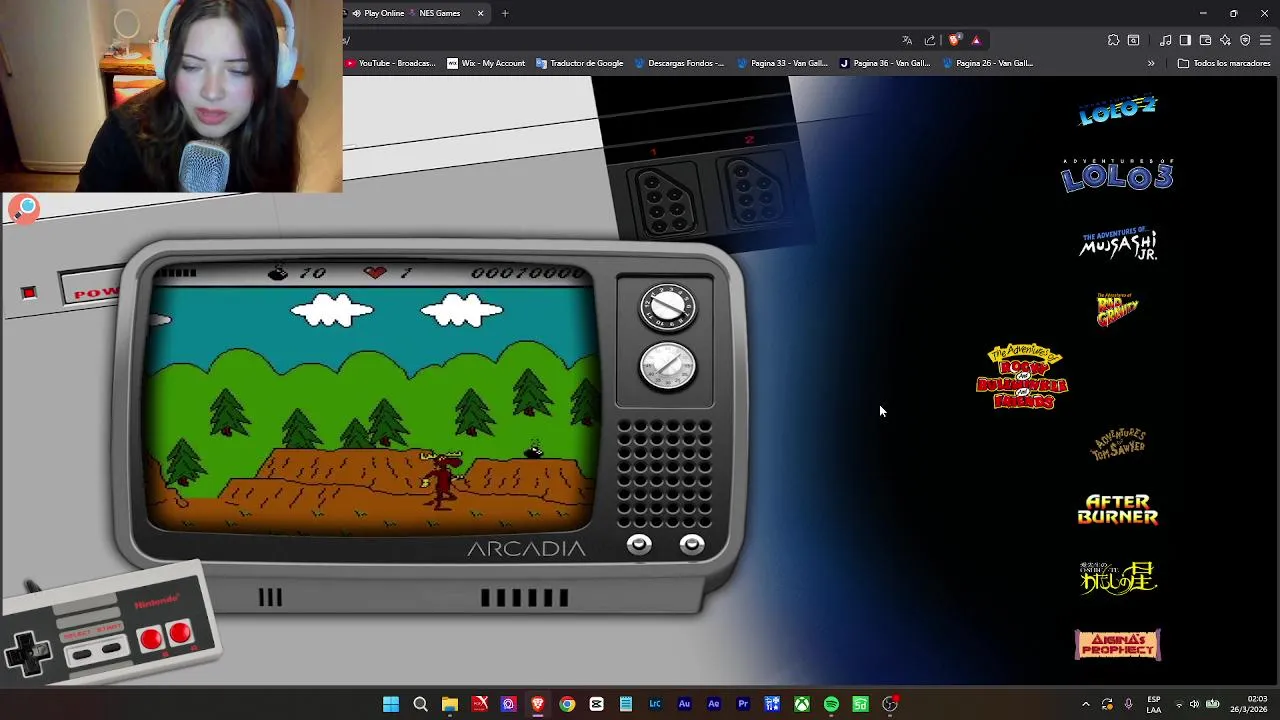The image size is (1280, 720).
Task: Click the second NES controller port
Action: 756,192
